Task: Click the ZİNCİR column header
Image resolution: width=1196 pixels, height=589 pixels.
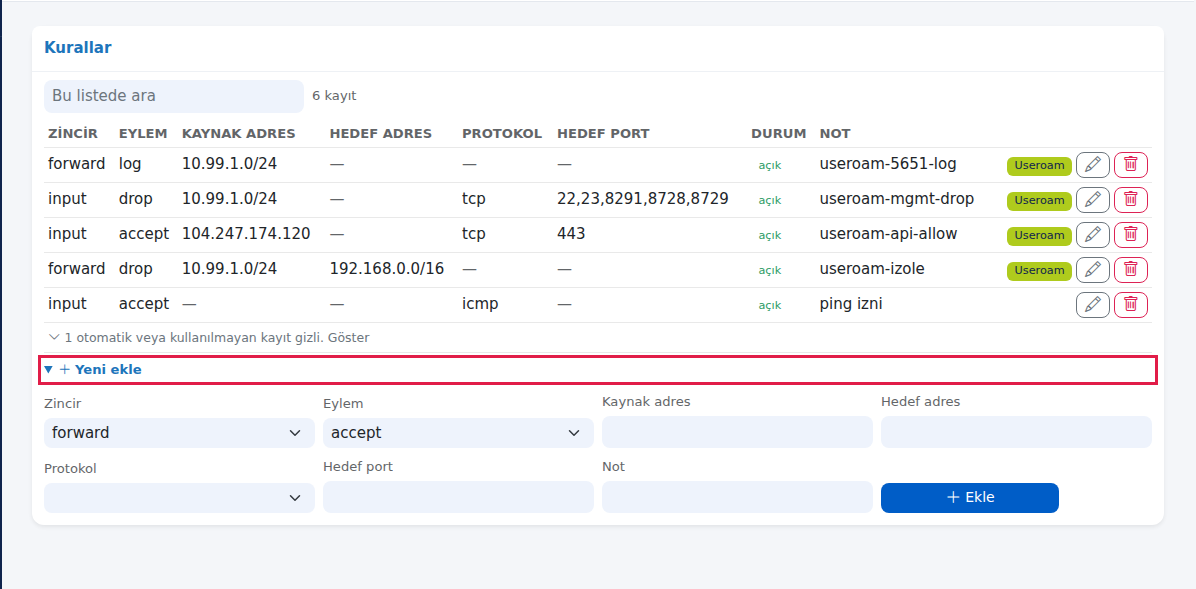Action: click(73, 134)
